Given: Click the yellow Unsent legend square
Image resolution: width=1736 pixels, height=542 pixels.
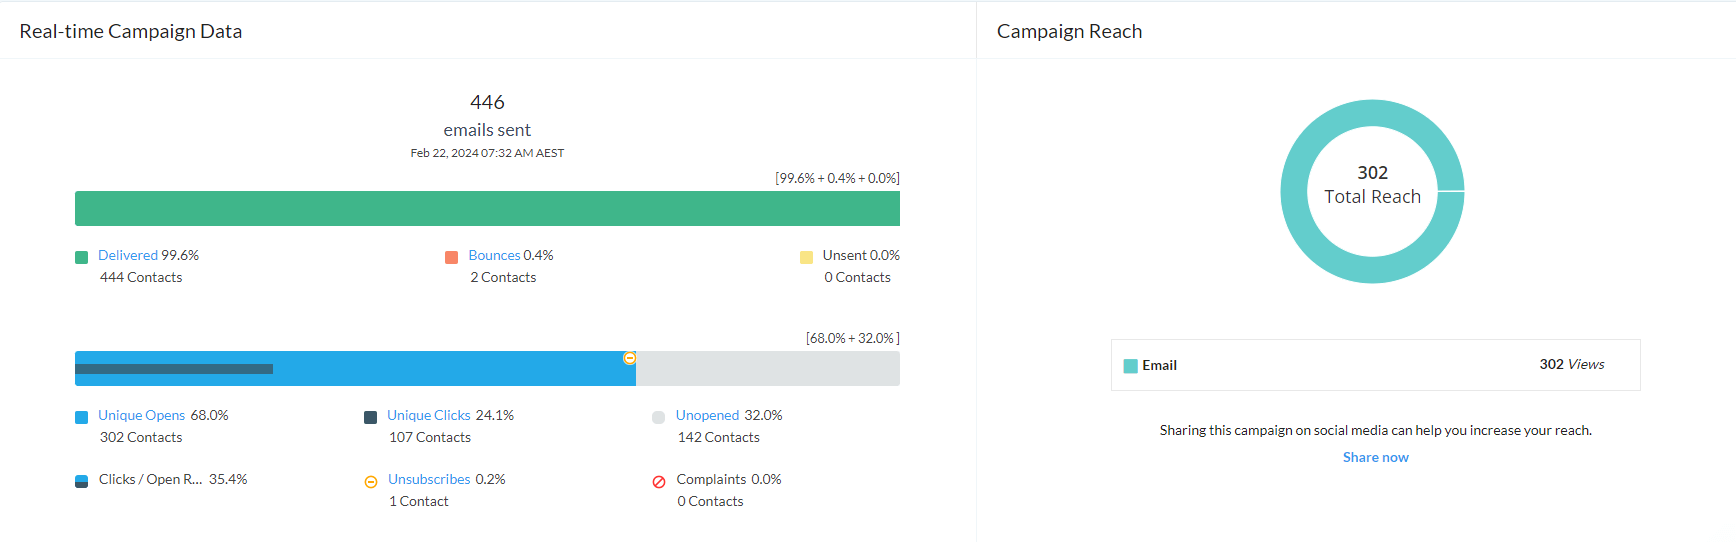Looking at the screenshot, I should pyautogui.click(x=806, y=257).
